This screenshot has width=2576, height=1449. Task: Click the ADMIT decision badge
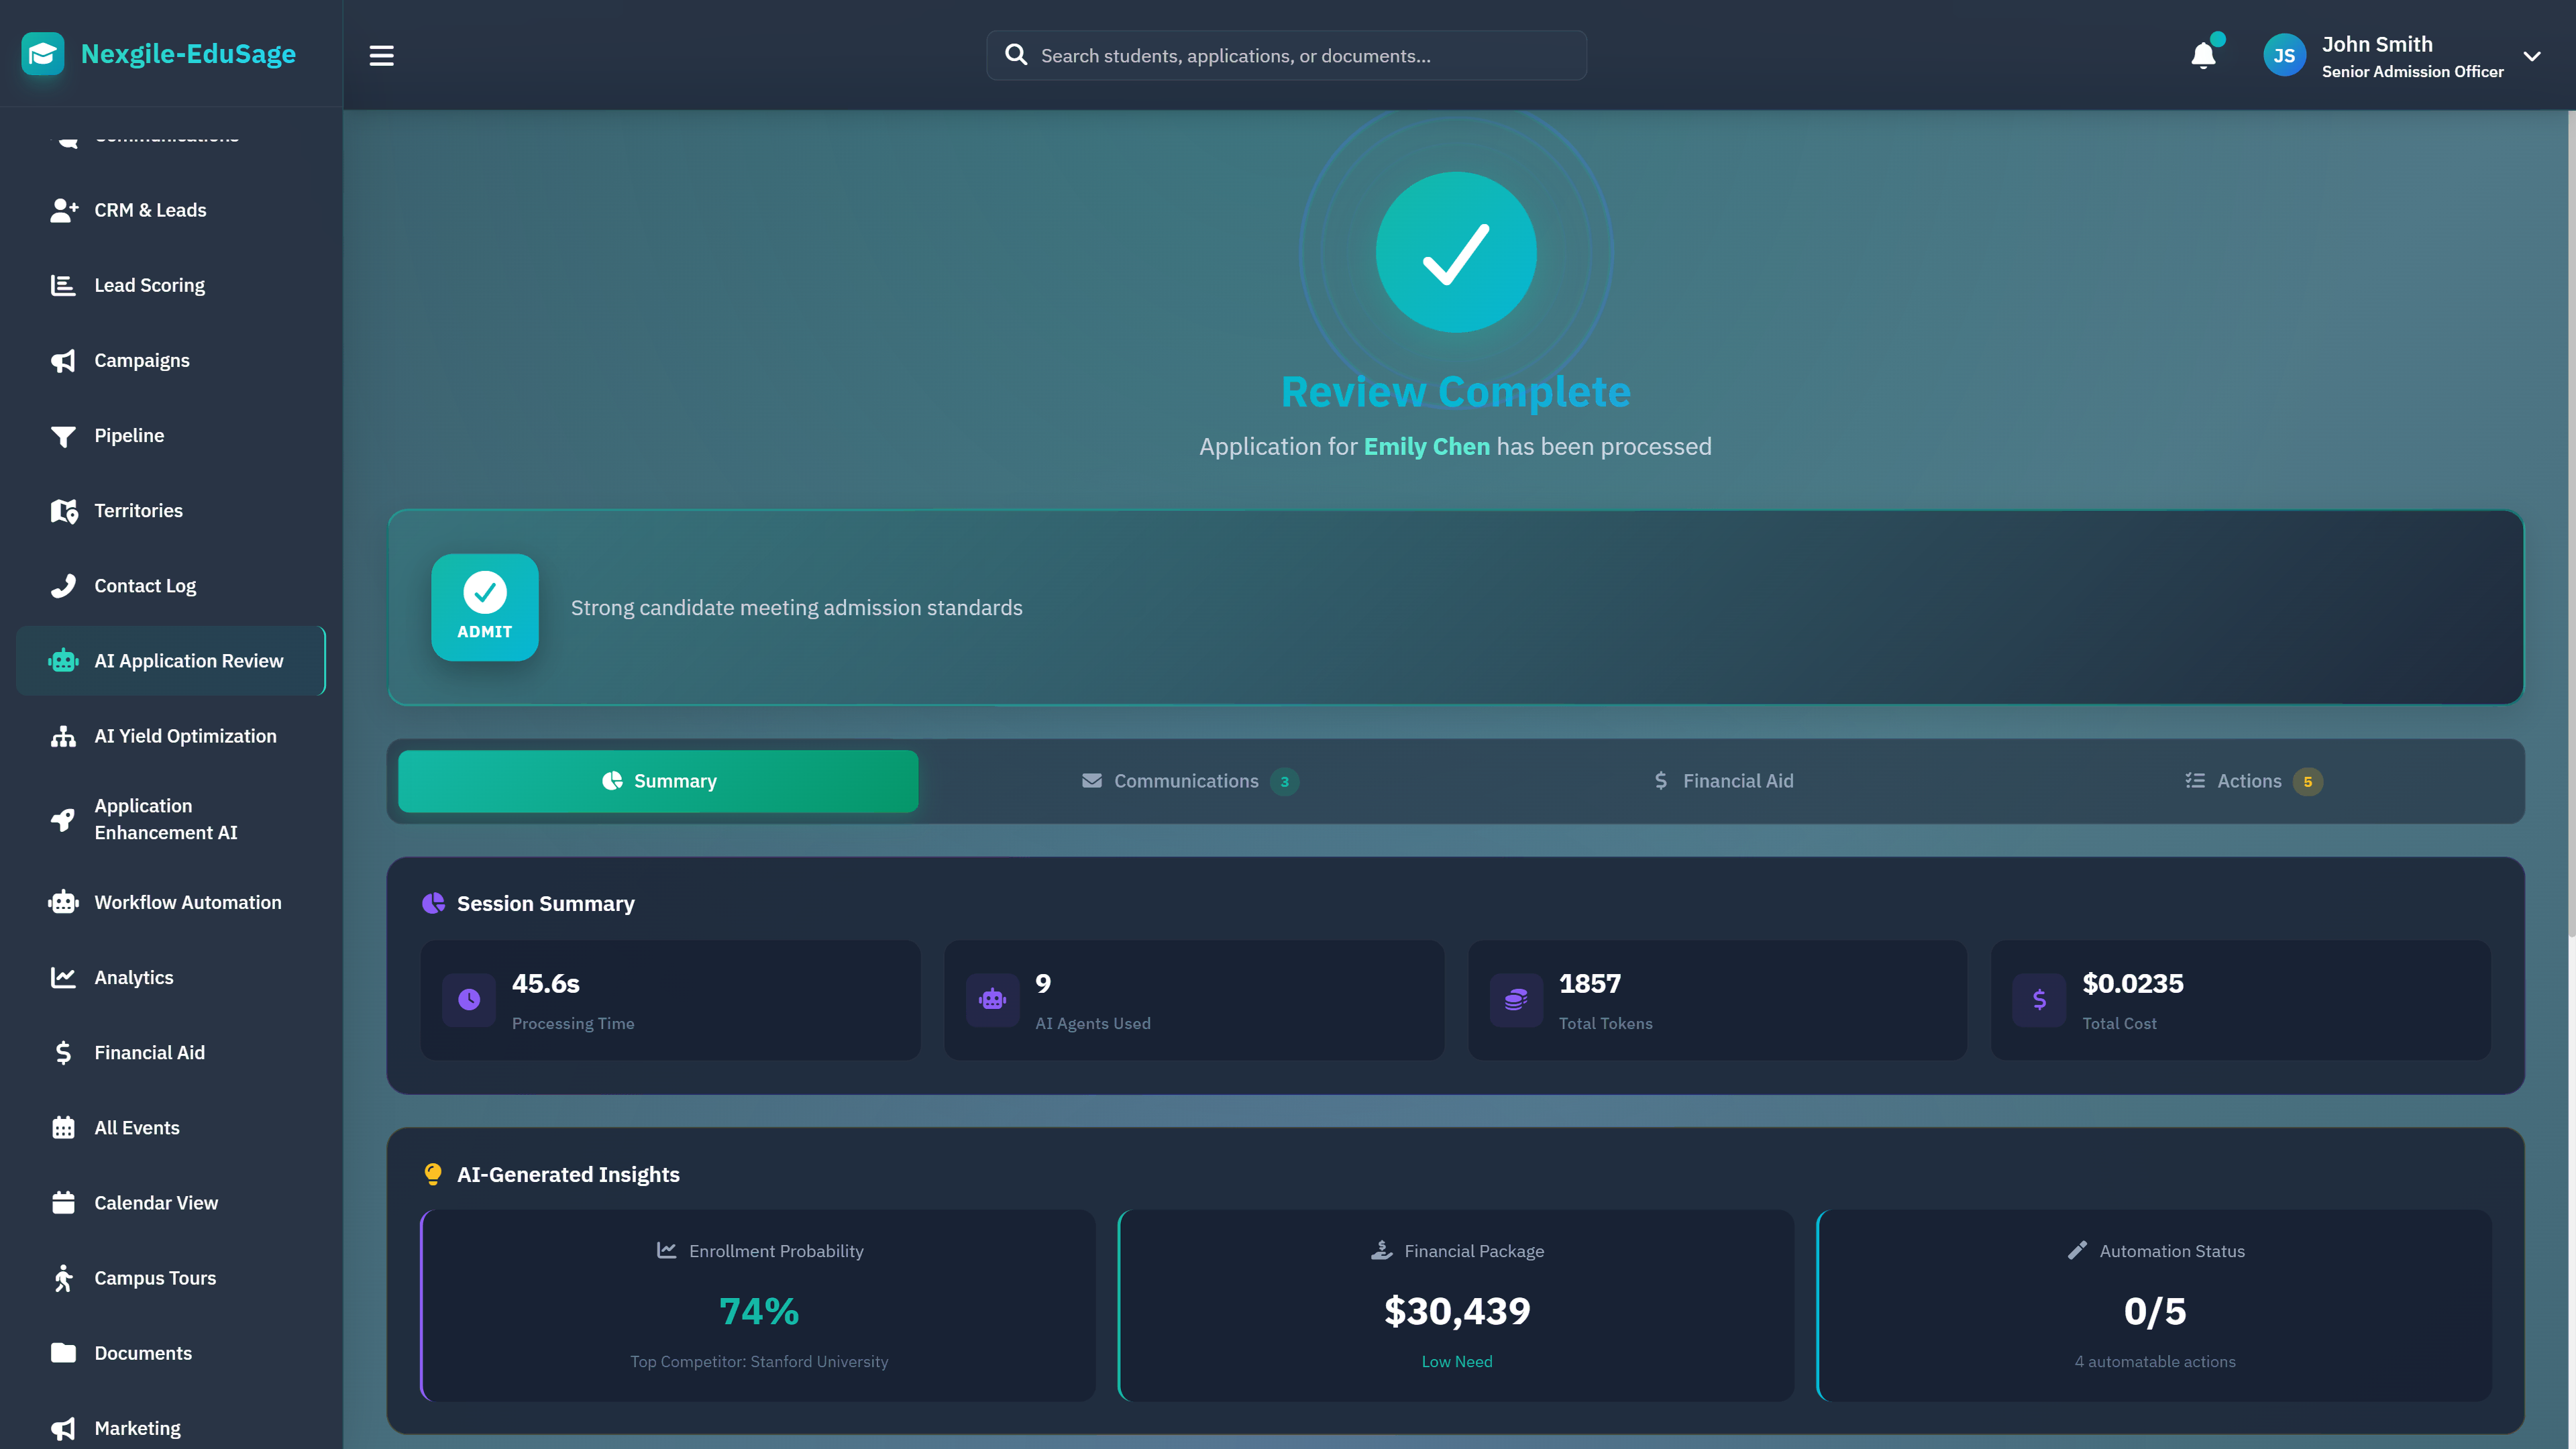click(x=484, y=607)
